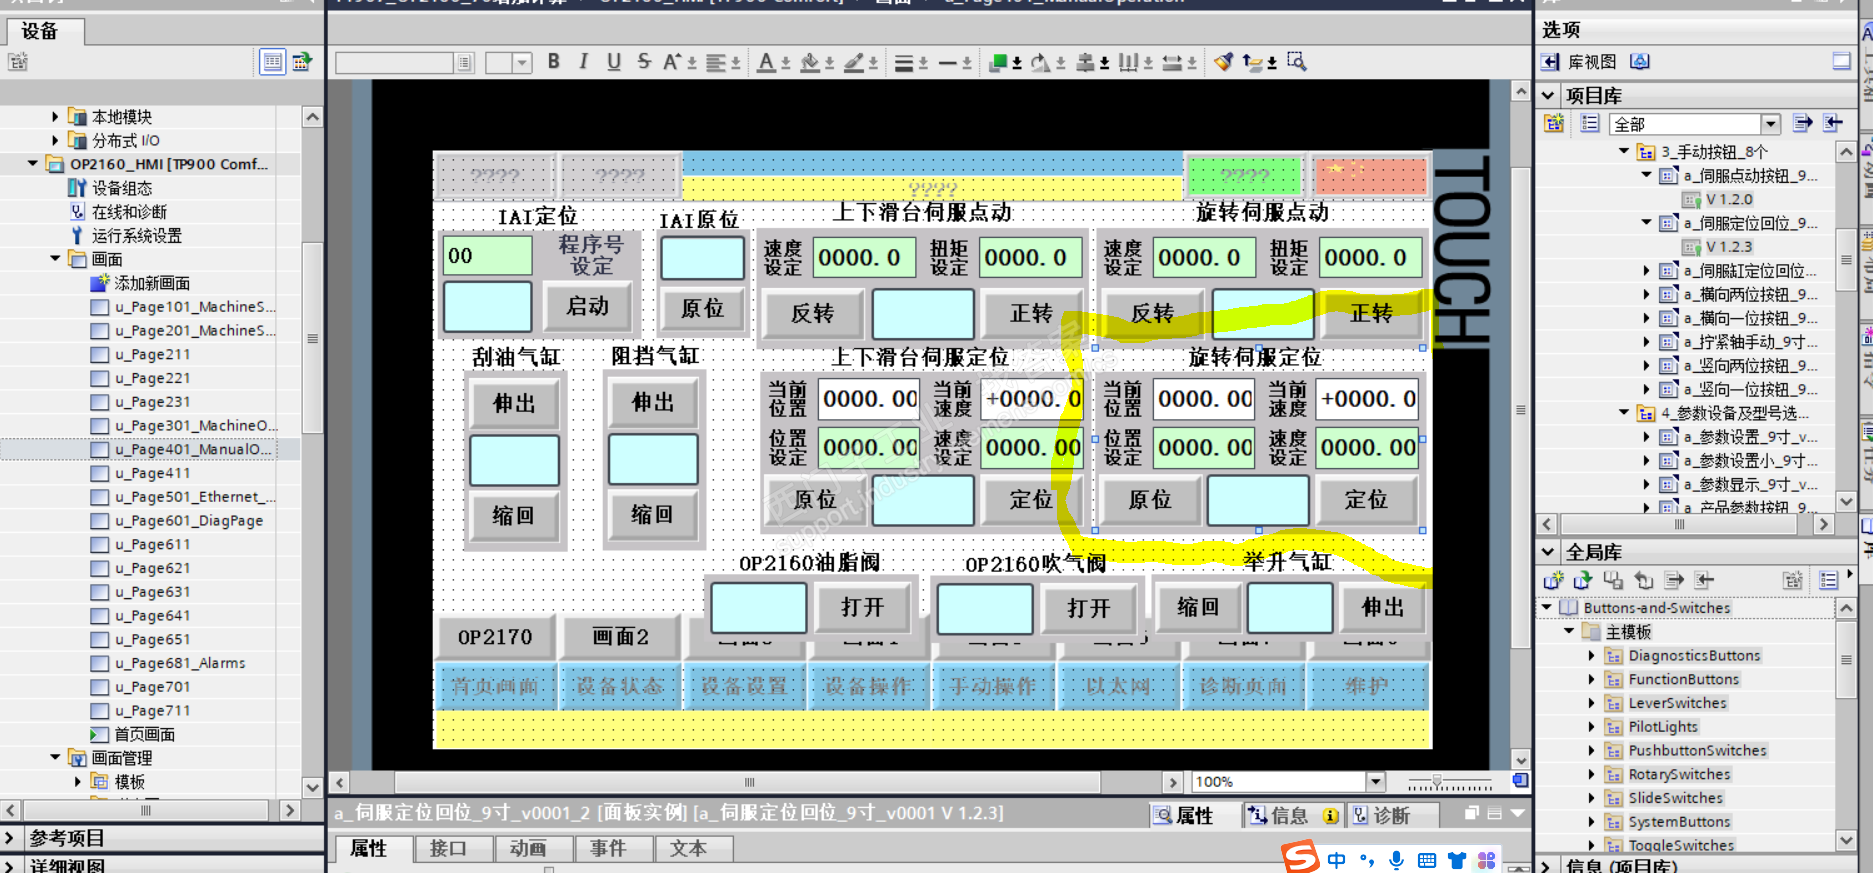Select the line style tool
This screenshot has height=873, width=1873.
pos(955,62)
